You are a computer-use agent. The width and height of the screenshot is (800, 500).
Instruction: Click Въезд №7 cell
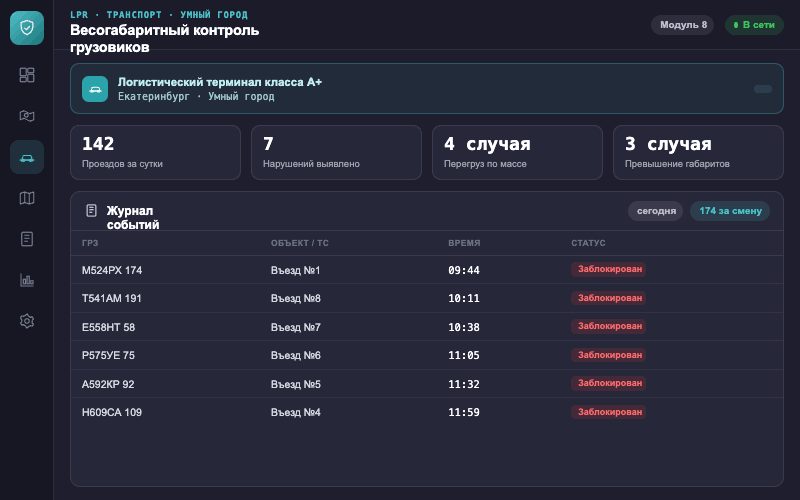(x=295, y=327)
